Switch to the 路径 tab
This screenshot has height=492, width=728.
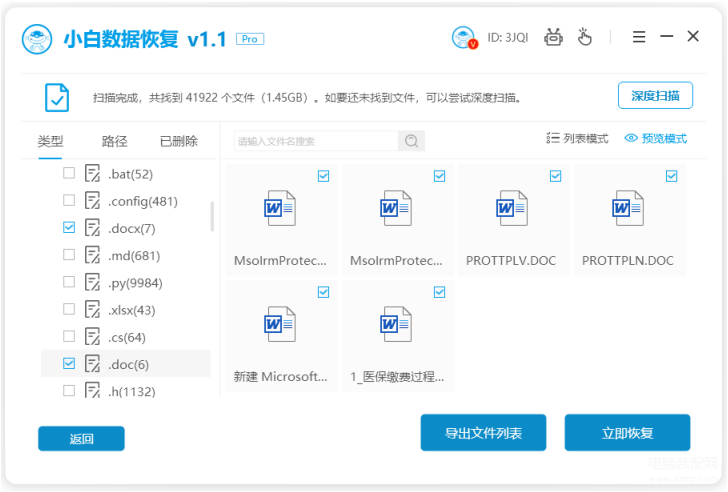pyautogui.click(x=114, y=141)
